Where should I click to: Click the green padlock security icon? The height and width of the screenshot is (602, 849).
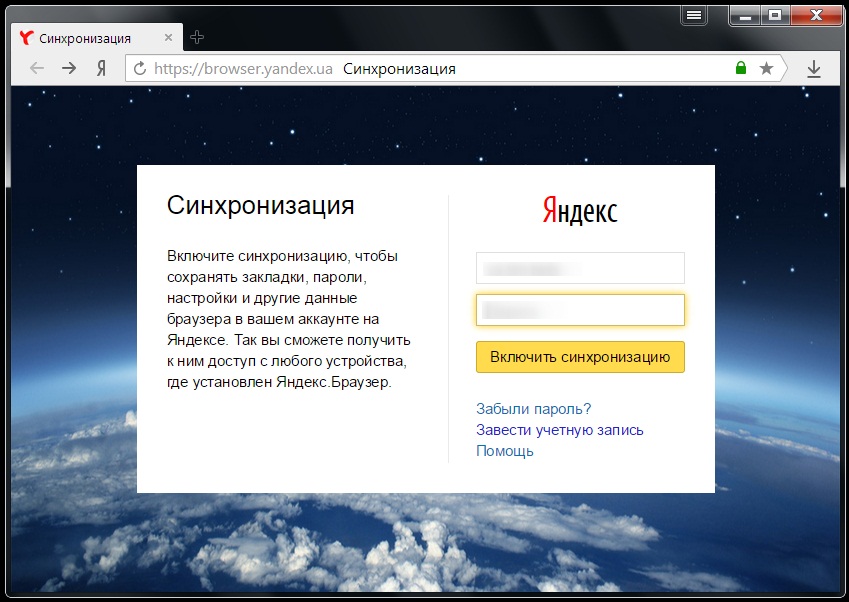(741, 68)
